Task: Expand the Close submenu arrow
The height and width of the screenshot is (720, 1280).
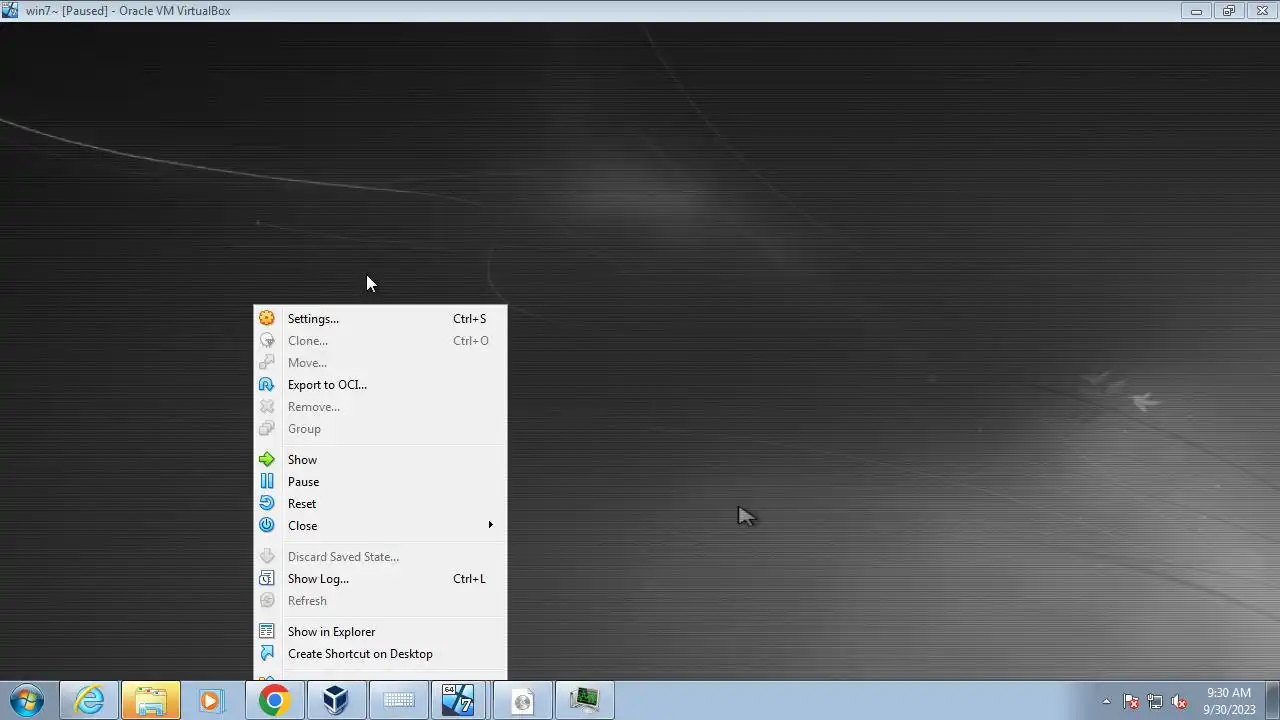Action: [x=490, y=525]
